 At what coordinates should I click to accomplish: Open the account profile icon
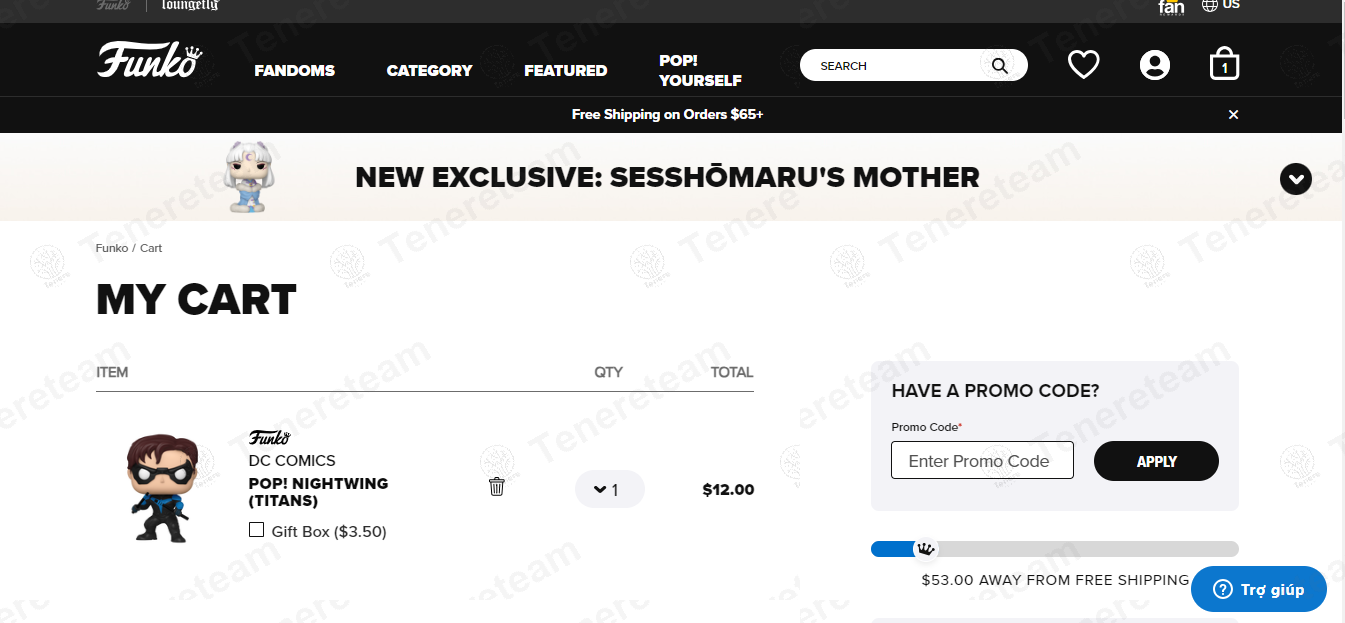pyautogui.click(x=1154, y=66)
